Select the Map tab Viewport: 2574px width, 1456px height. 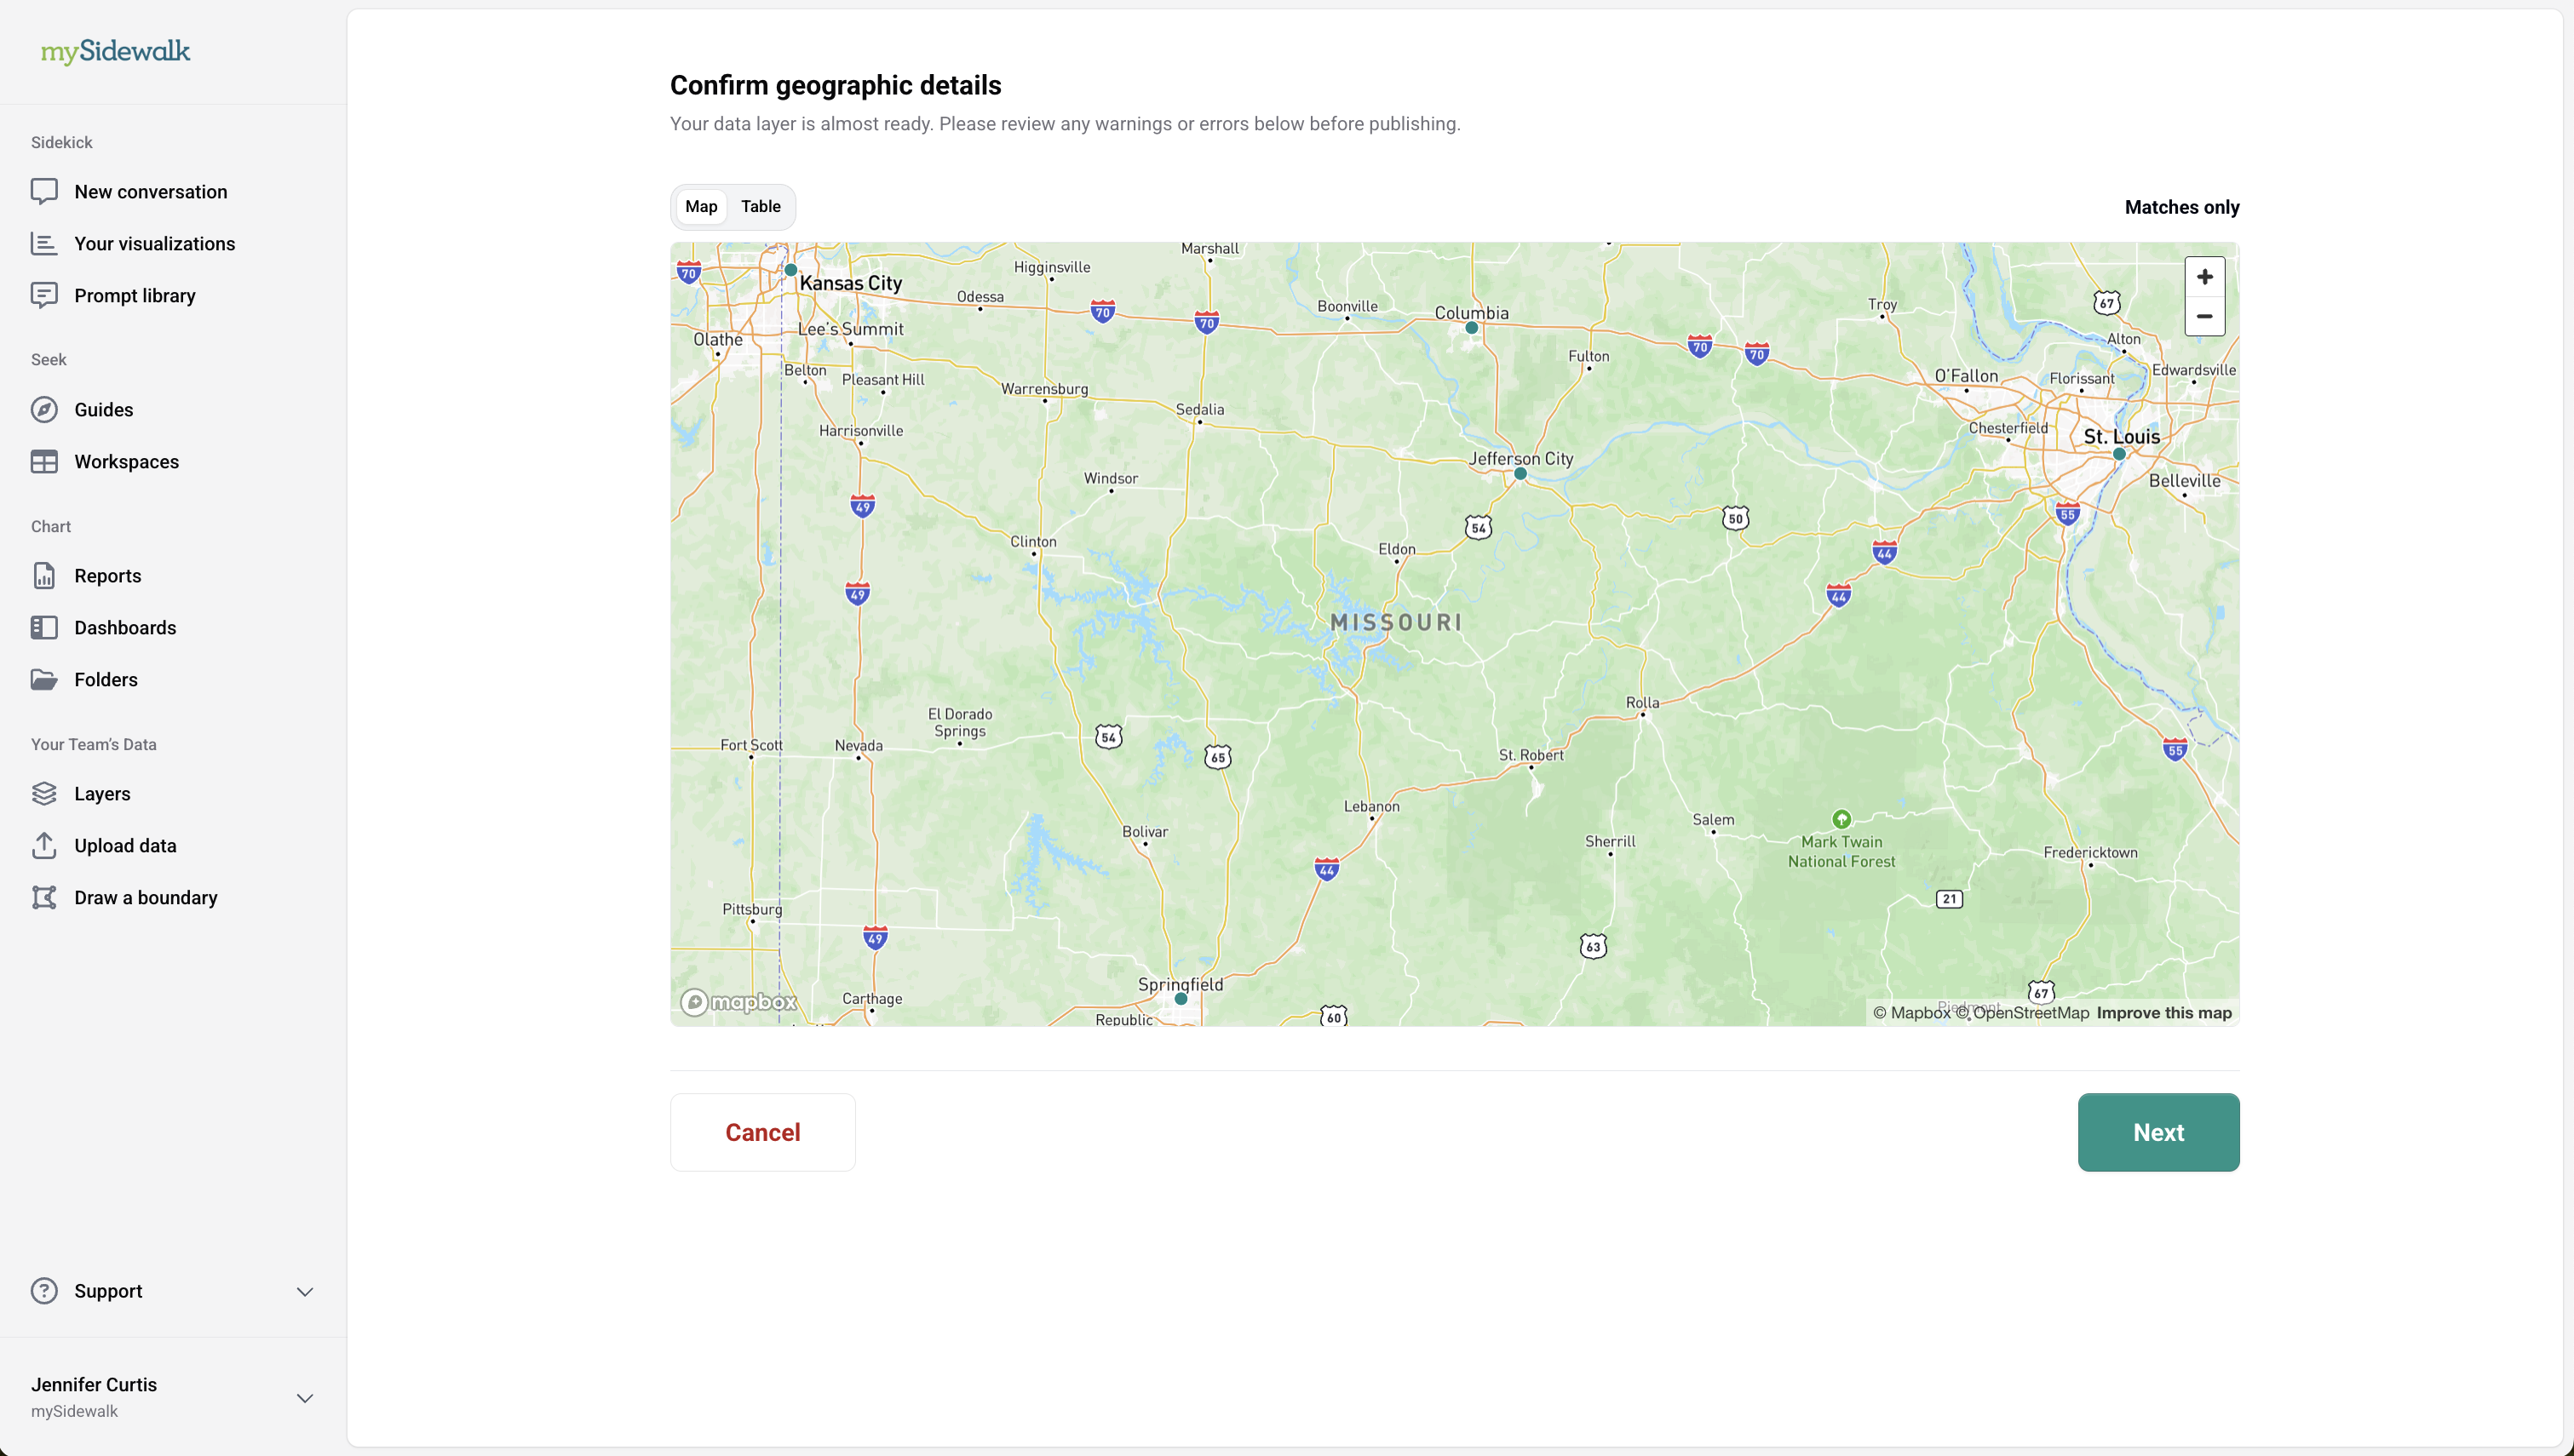coord(701,206)
